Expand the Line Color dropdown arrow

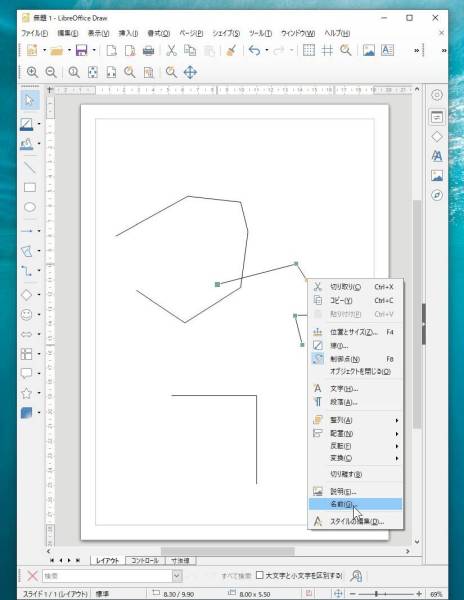pyautogui.click(x=39, y=124)
